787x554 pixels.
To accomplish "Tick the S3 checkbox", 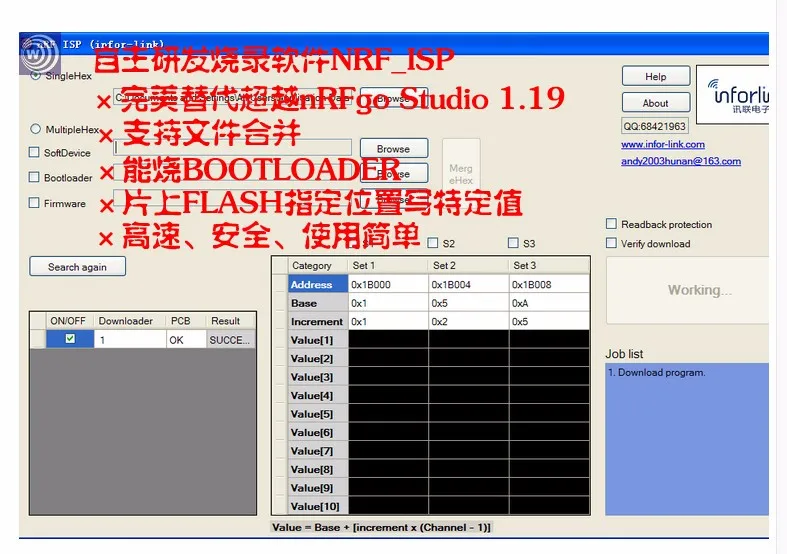I will [513, 243].
